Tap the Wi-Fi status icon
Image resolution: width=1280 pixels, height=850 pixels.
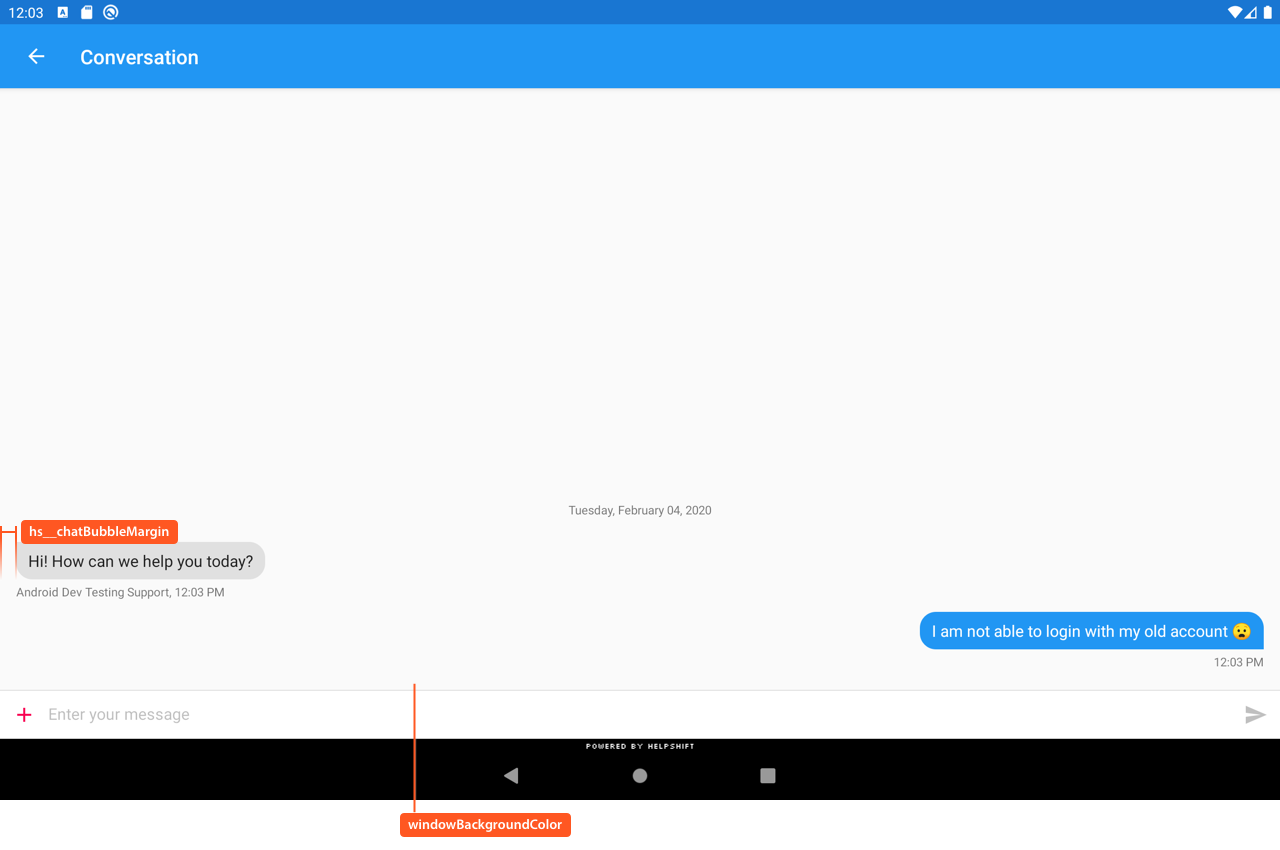click(1235, 13)
